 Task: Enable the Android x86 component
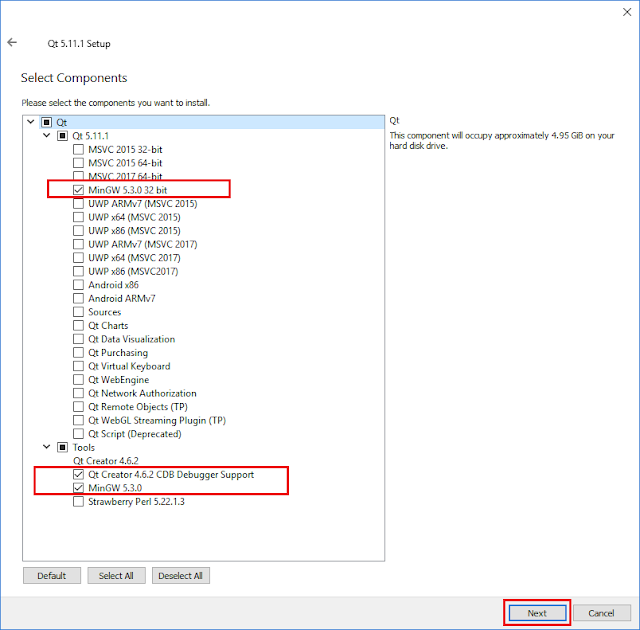(78, 284)
